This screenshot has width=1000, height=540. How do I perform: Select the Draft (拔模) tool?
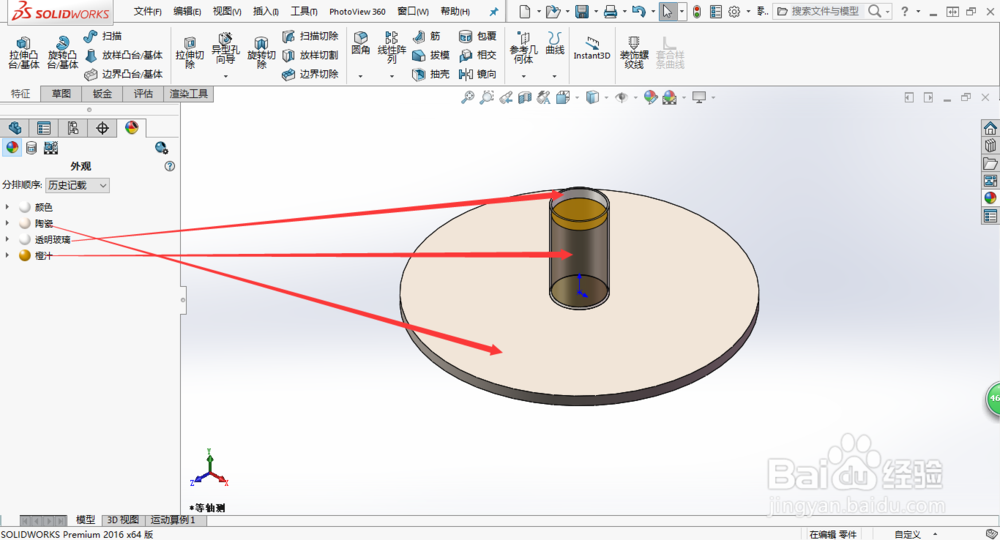click(431, 55)
